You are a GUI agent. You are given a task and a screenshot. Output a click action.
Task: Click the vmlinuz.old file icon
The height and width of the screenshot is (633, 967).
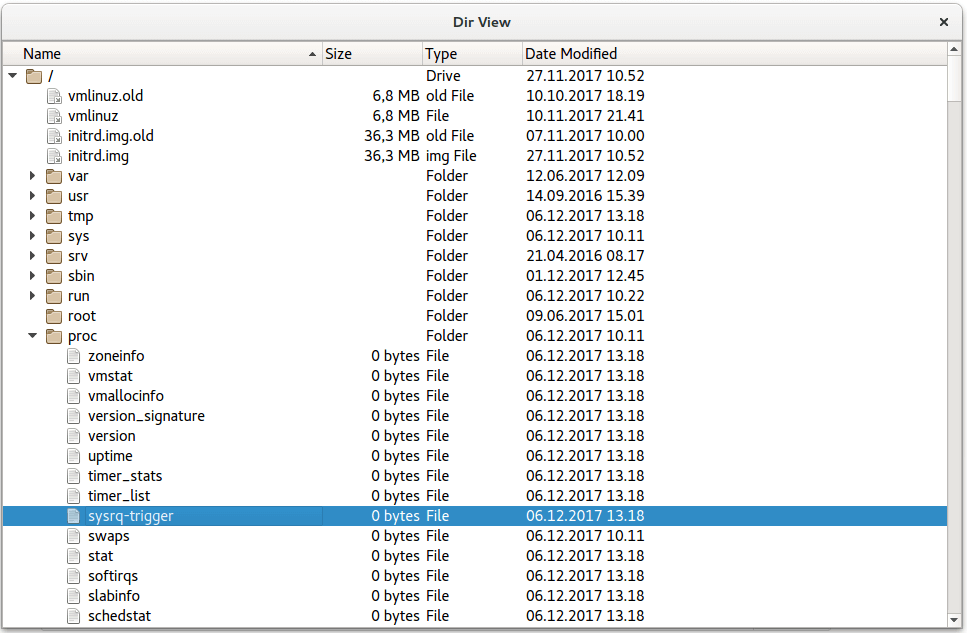[53, 96]
